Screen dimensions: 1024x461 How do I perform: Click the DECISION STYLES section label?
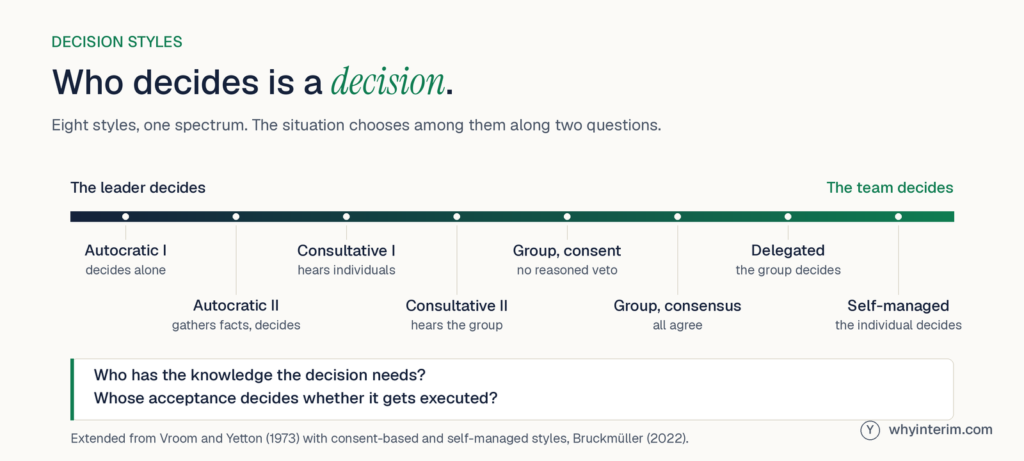coord(117,42)
